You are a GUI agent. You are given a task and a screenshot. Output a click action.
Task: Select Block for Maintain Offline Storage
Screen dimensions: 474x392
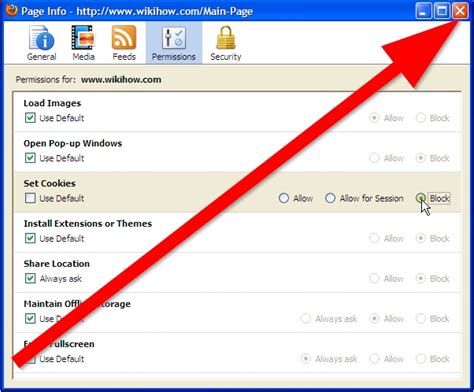pyautogui.click(x=421, y=318)
